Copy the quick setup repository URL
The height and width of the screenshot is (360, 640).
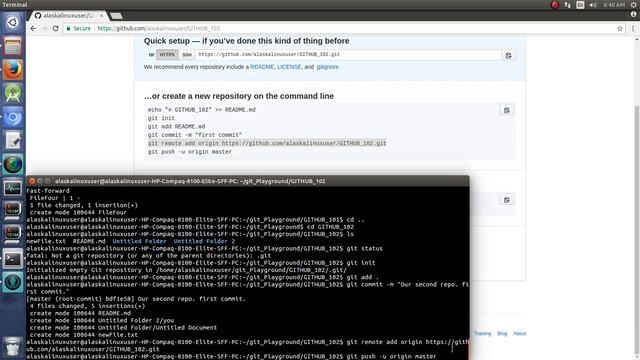(x=508, y=55)
